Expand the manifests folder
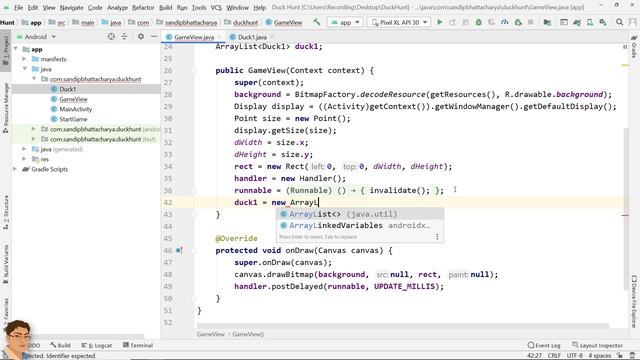This screenshot has height=360, width=640. [24, 59]
